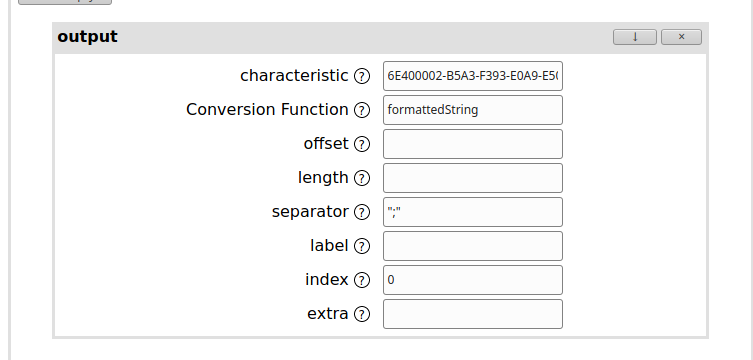View help tooltip for separator
This screenshot has width=753, height=360.
point(362,212)
